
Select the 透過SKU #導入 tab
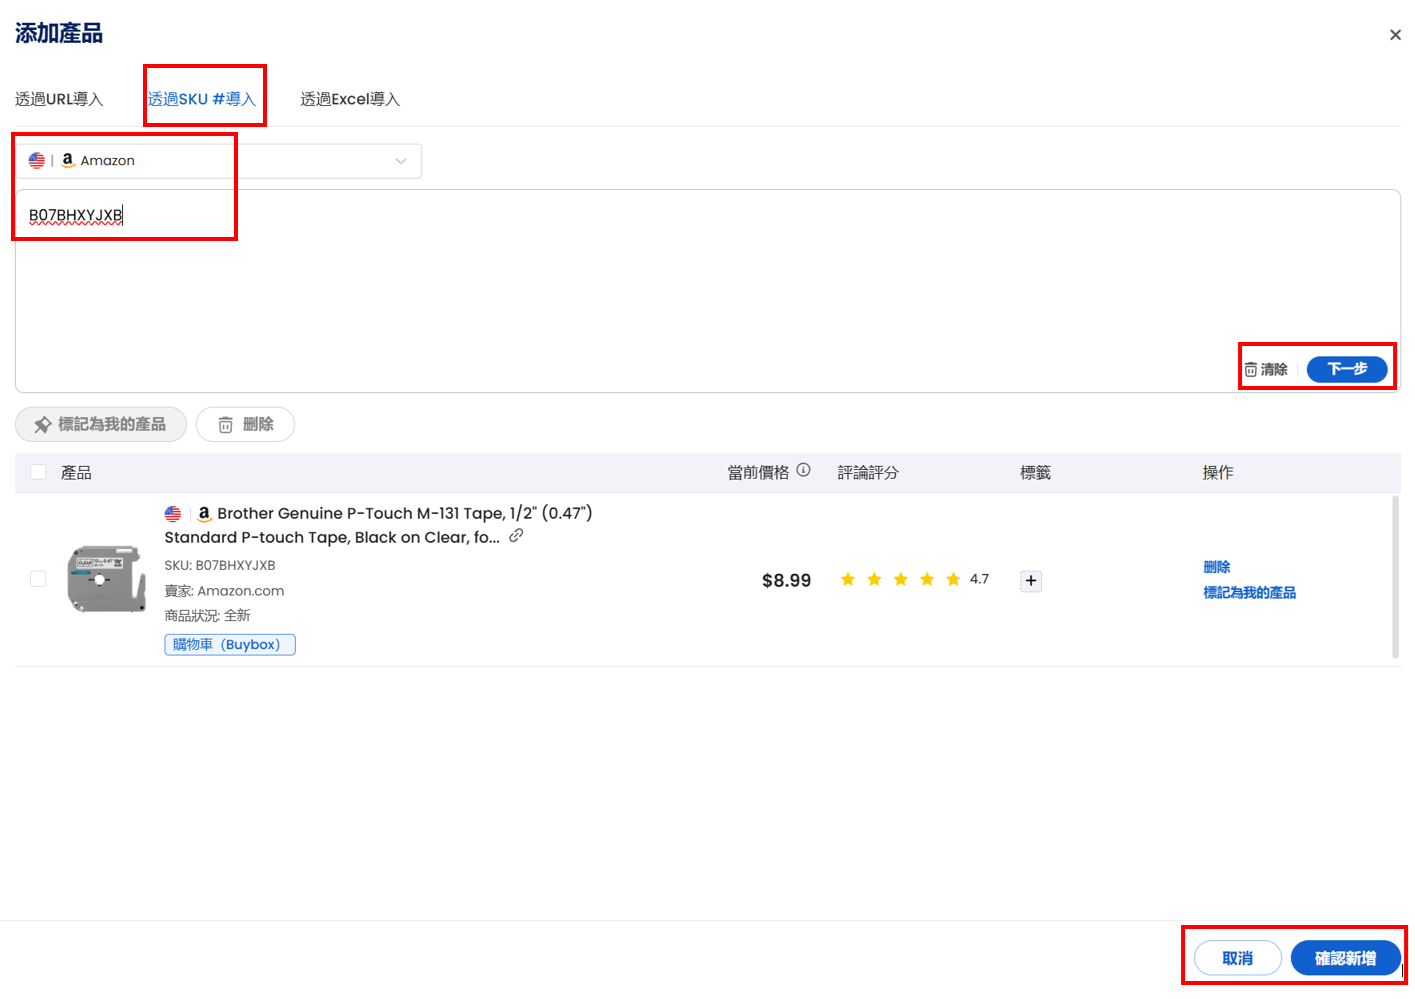point(202,99)
